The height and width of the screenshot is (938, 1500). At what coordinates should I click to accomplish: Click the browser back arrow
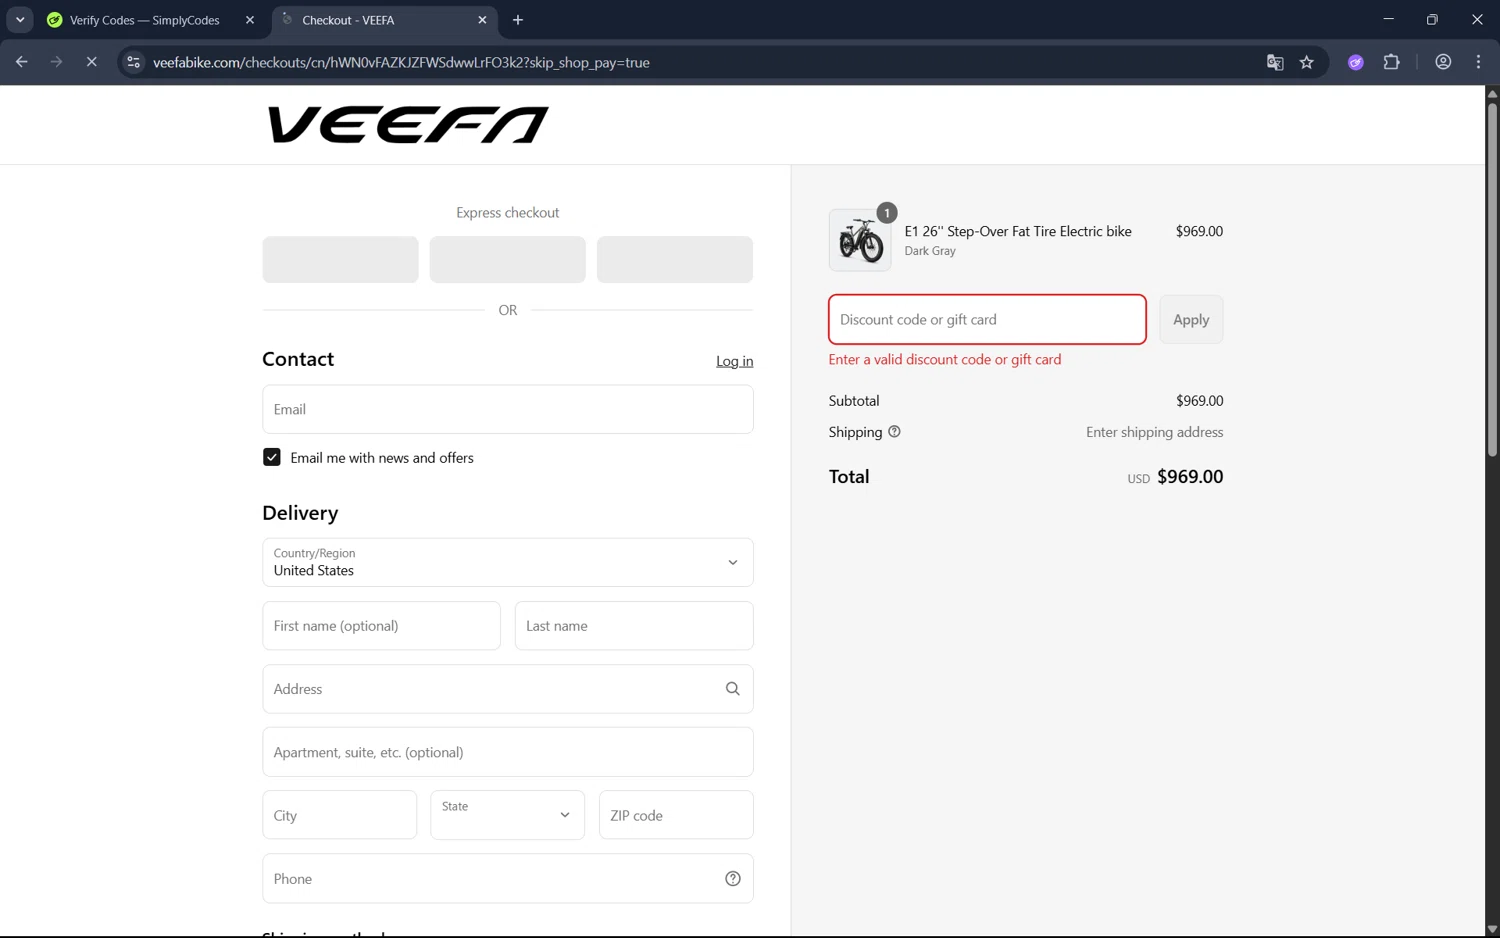click(x=21, y=62)
